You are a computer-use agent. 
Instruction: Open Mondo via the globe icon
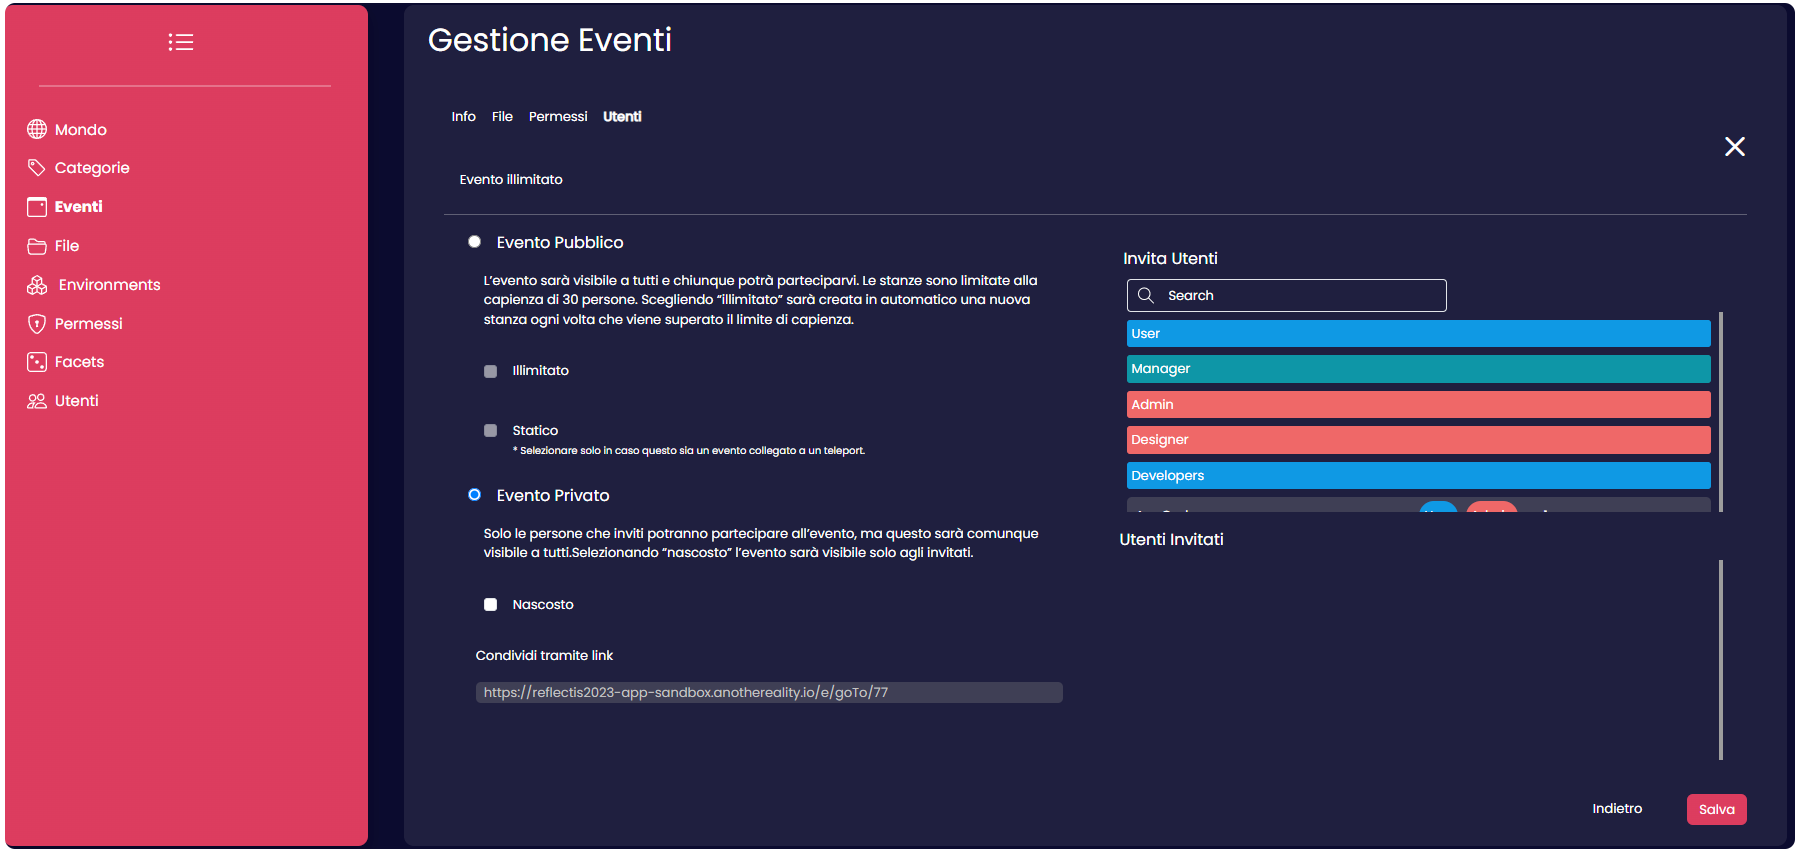pyautogui.click(x=37, y=129)
